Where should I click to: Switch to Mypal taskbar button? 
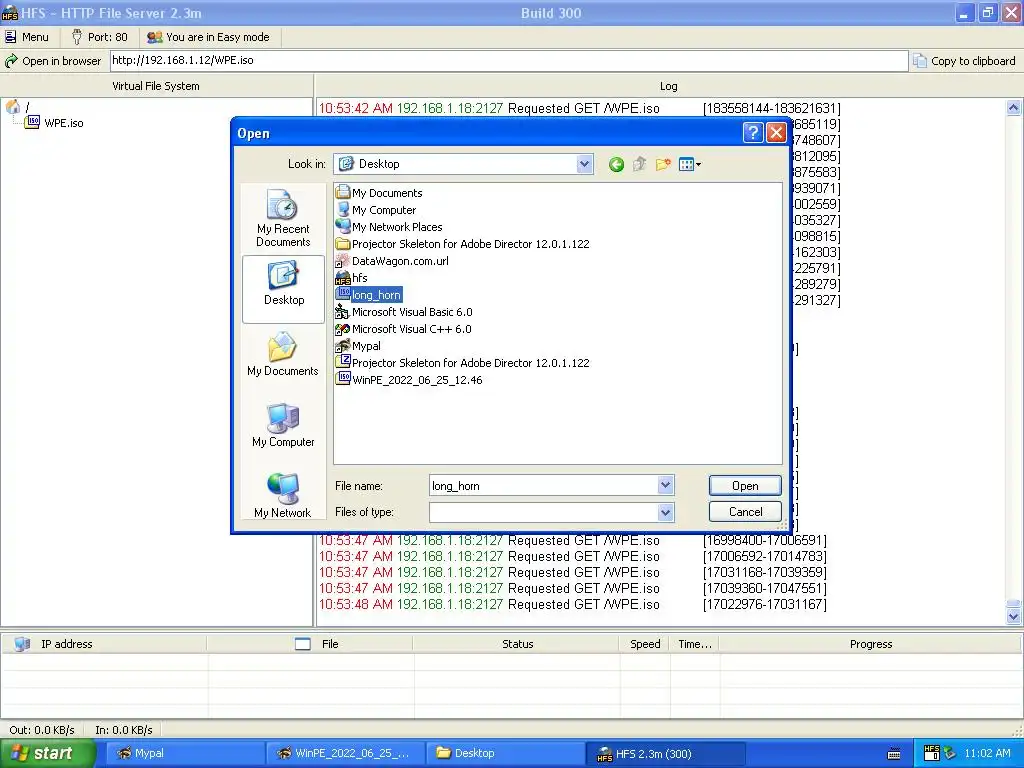coord(183,754)
